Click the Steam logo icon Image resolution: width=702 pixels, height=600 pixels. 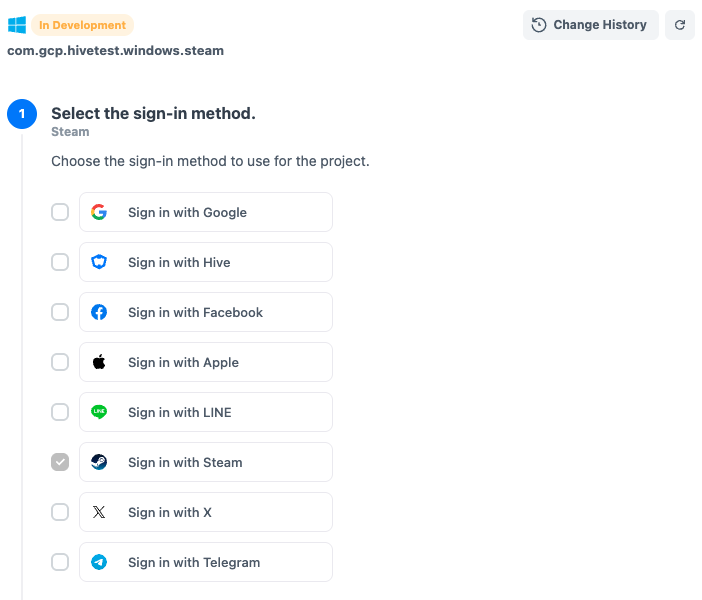click(x=99, y=462)
